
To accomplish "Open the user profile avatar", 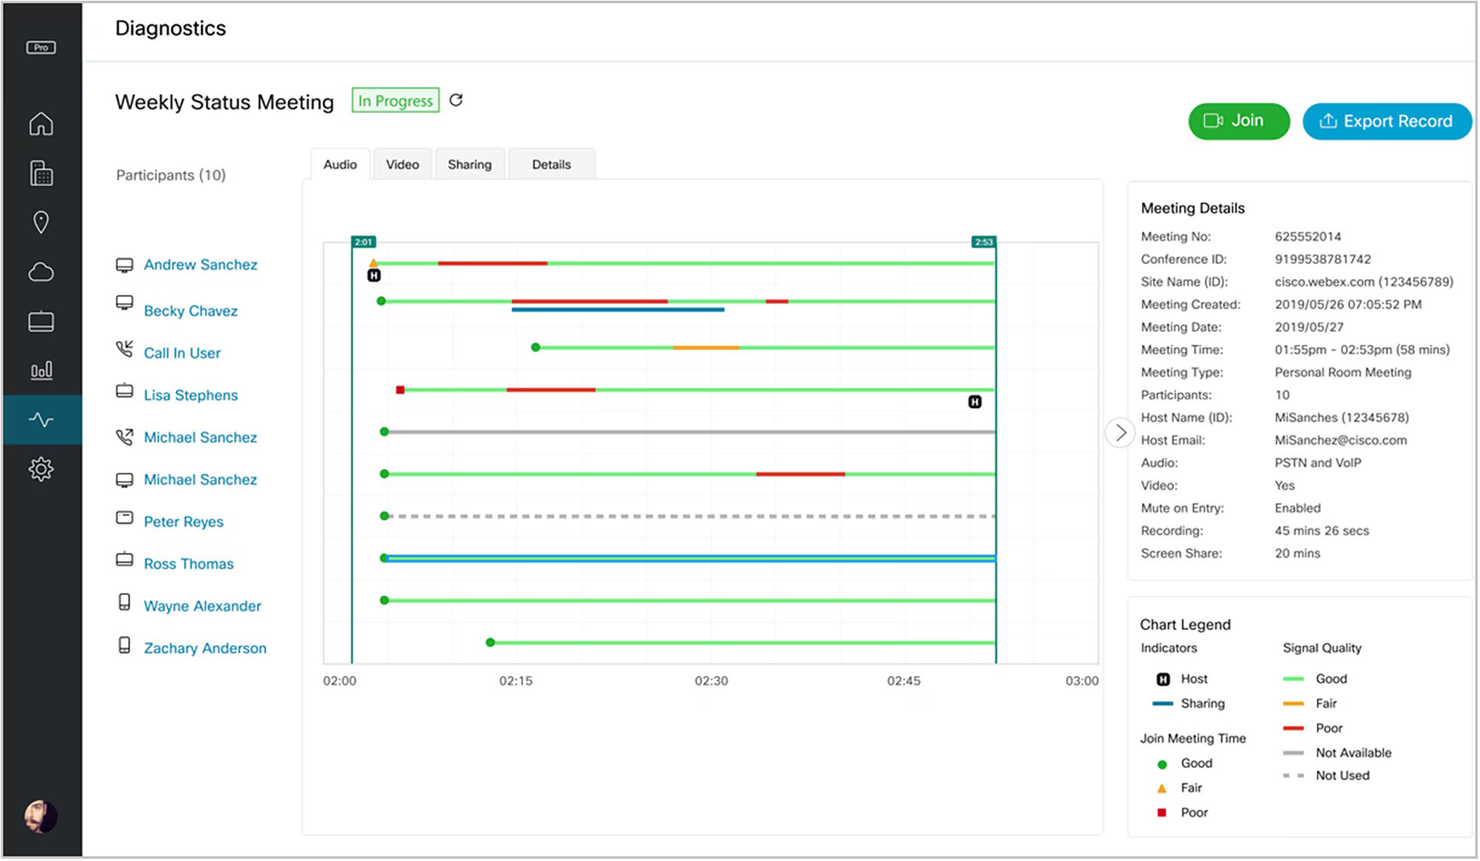I will [41, 816].
